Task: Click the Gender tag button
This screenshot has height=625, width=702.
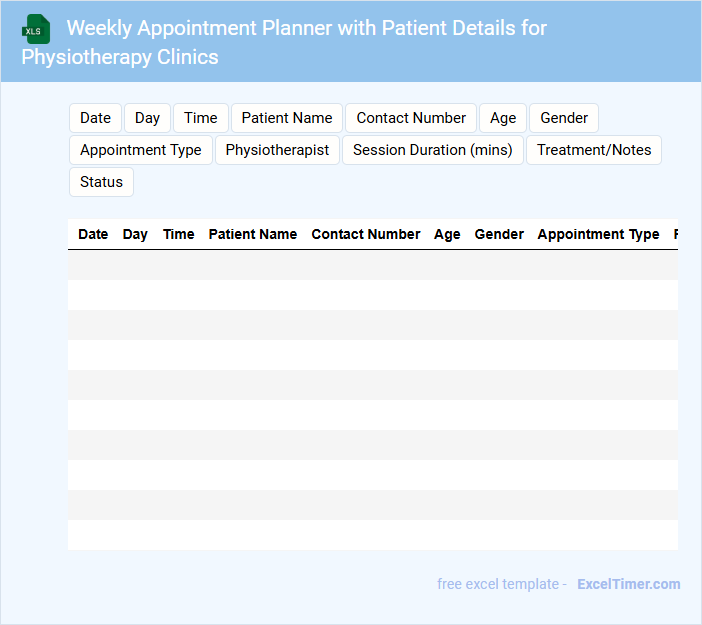Action: 564,118
